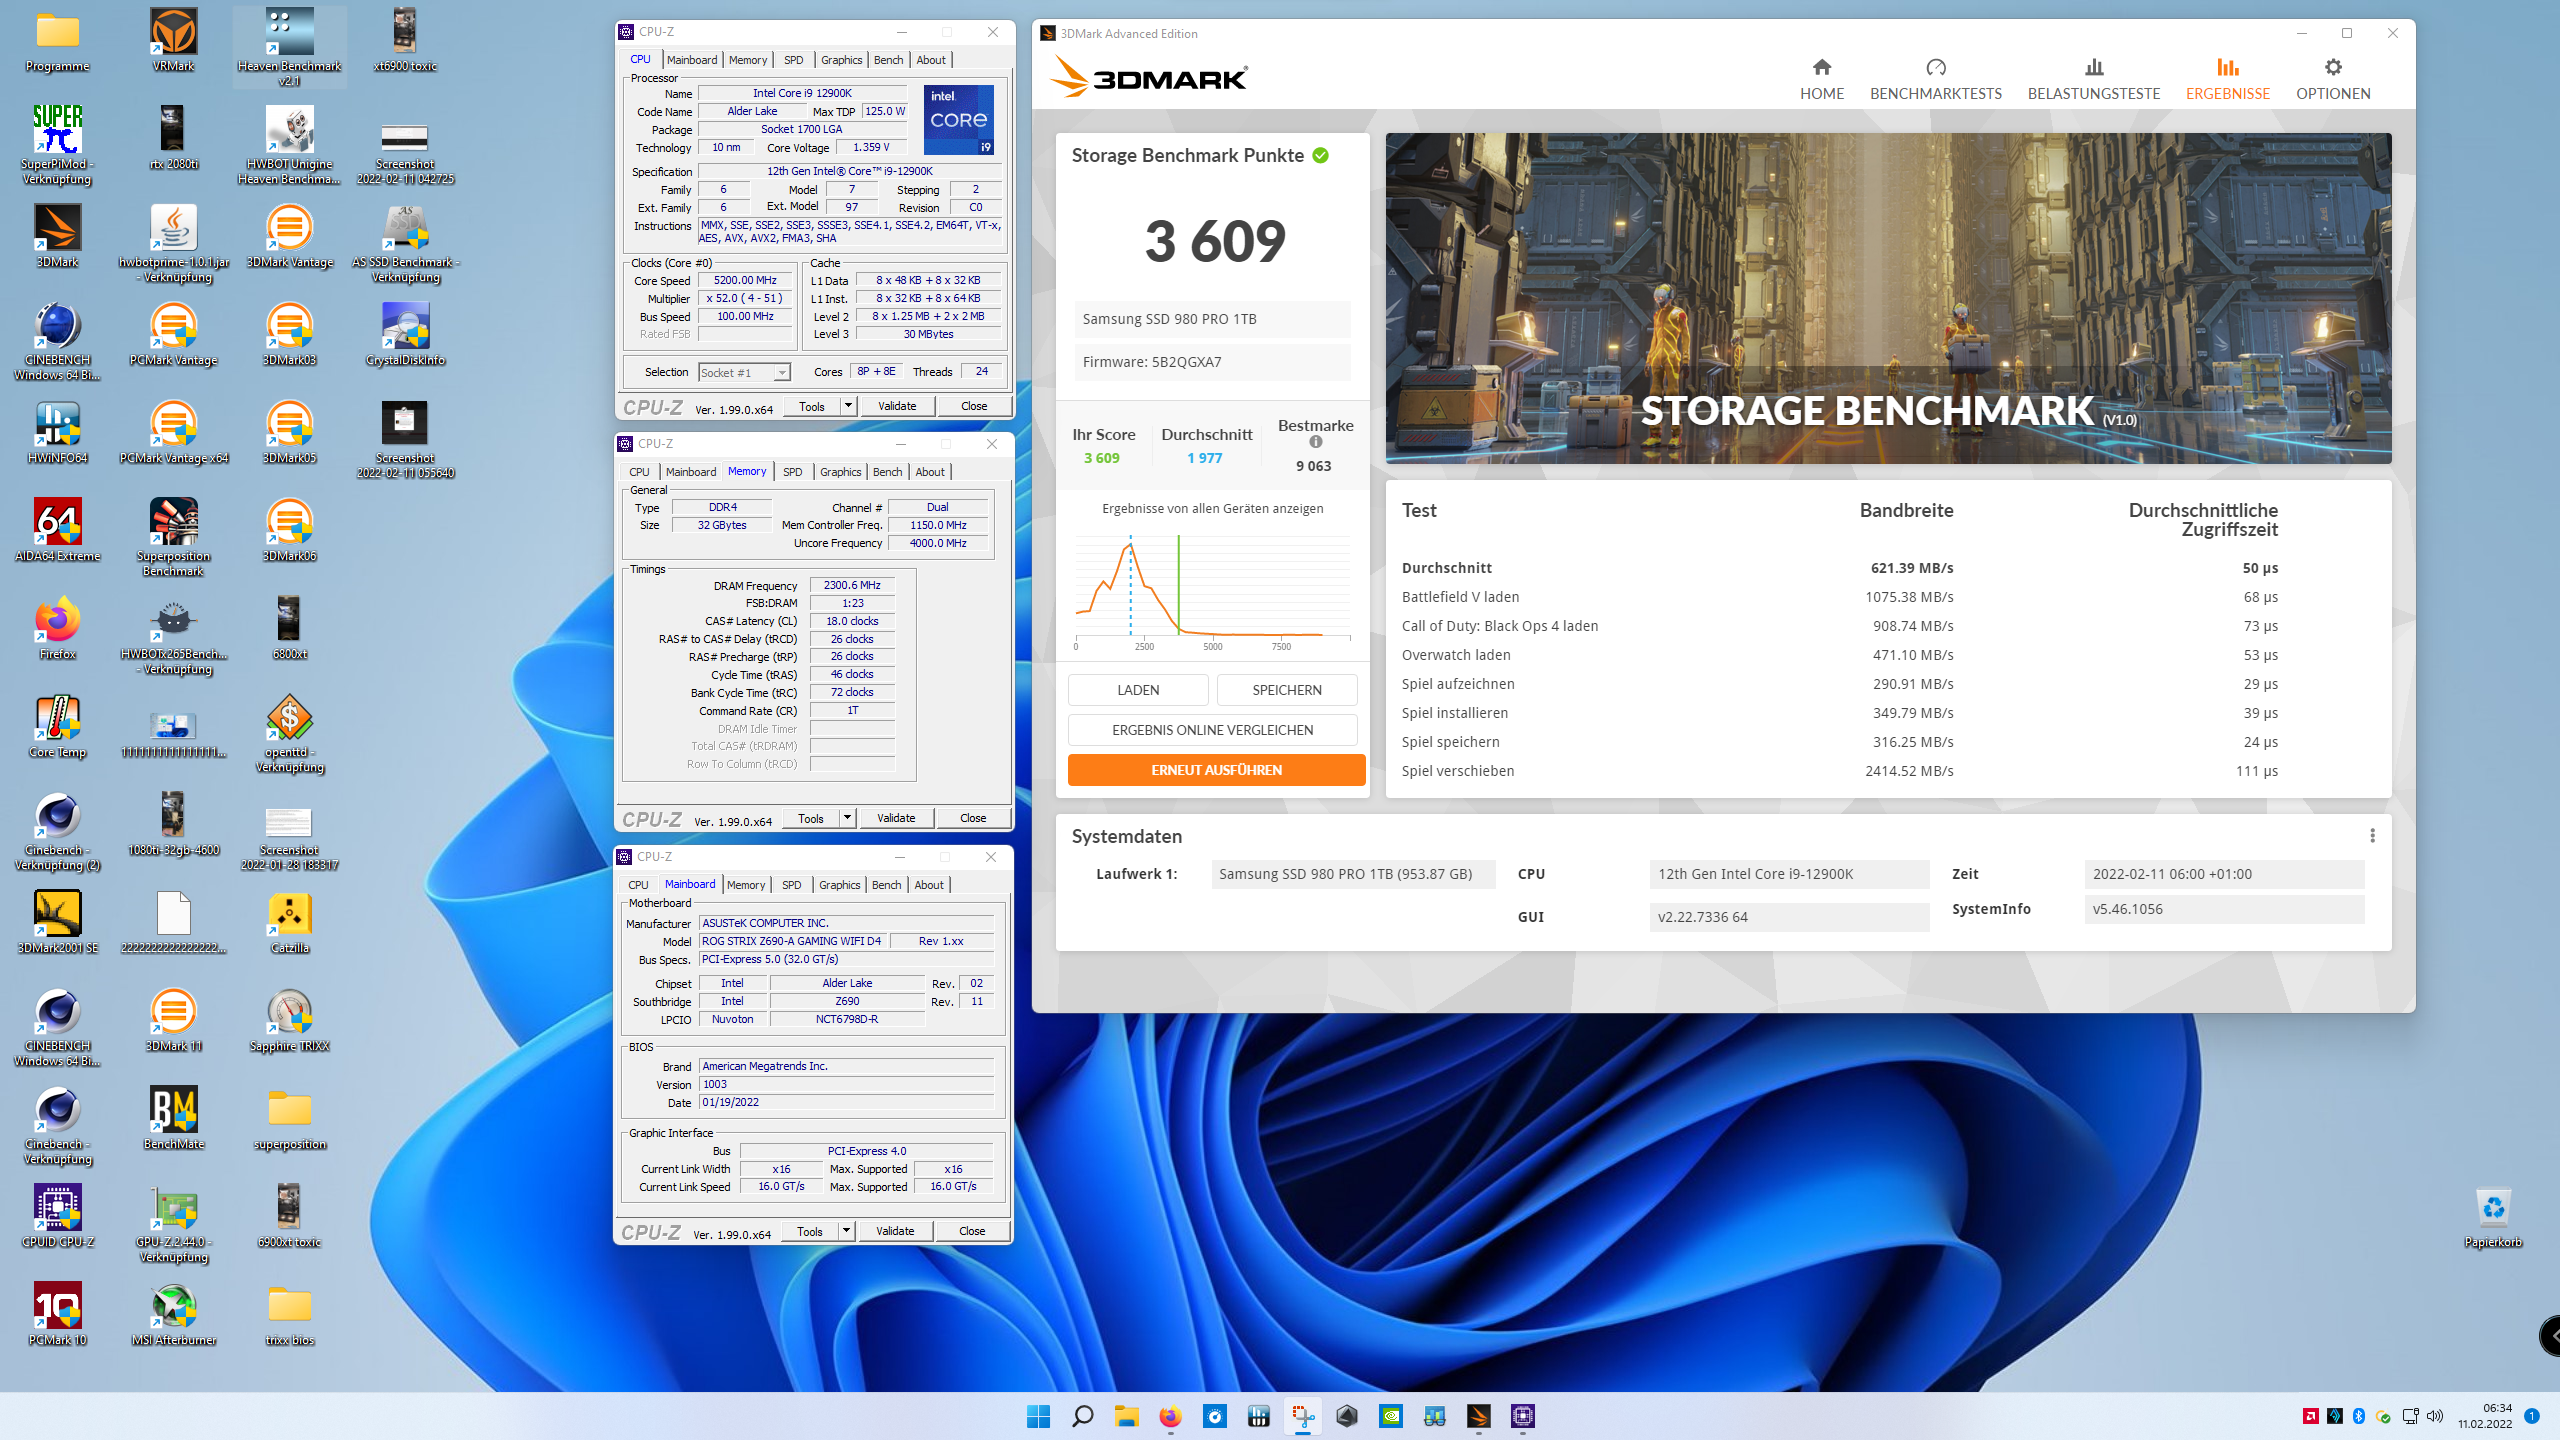This screenshot has height=1440, width=2560.
Task: Open Tools dropdown arrow in Memory CPU-Z window
Action: click(x=847, y=818)
